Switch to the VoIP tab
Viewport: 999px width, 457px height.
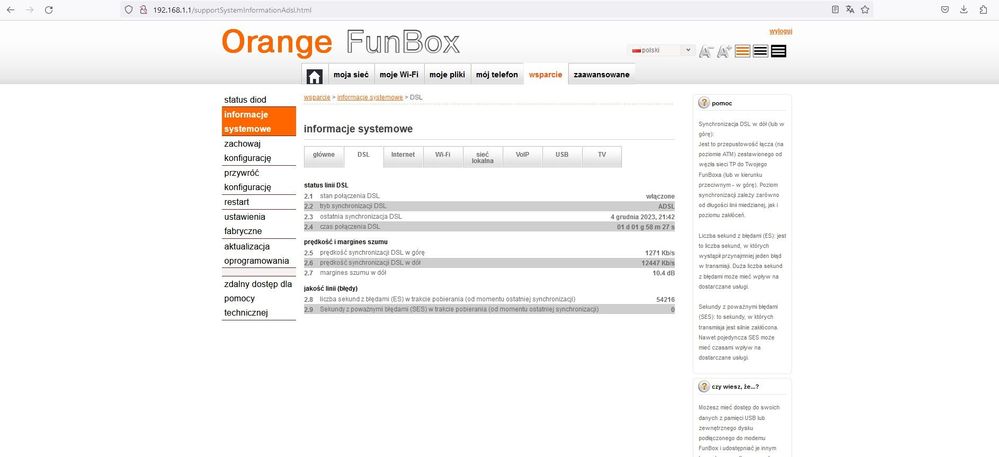click(522, 157)
